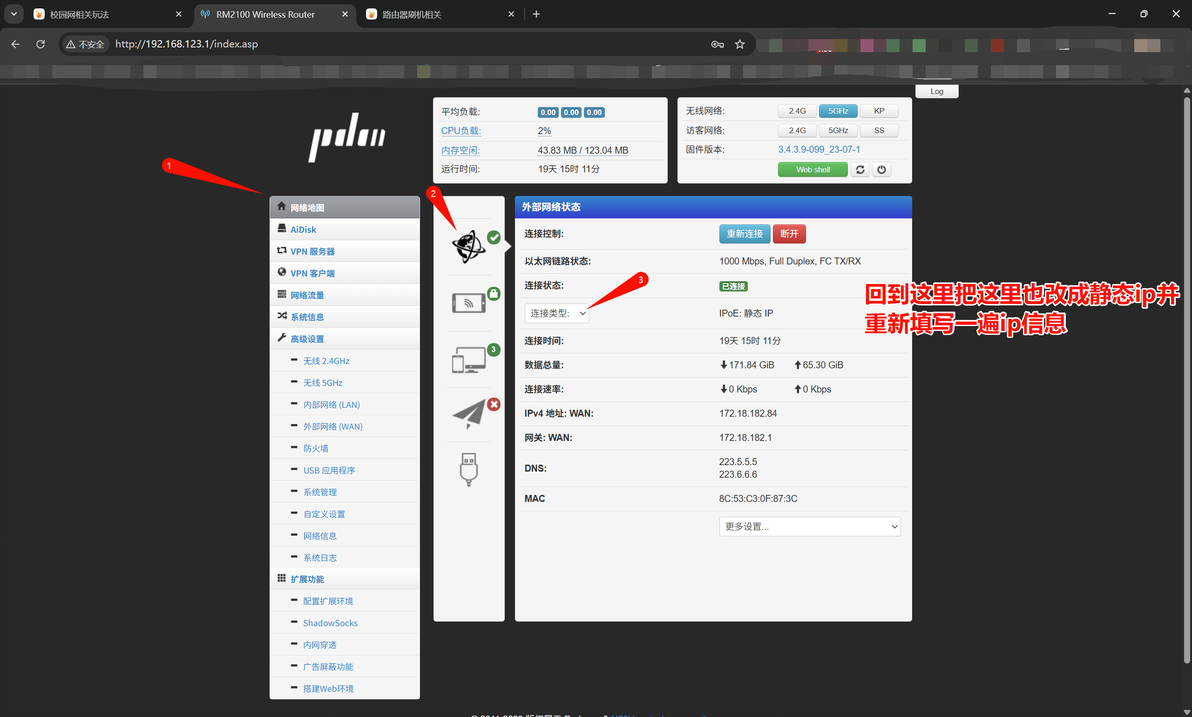Open 广告屏蔽功能 settings

[328, 667]
